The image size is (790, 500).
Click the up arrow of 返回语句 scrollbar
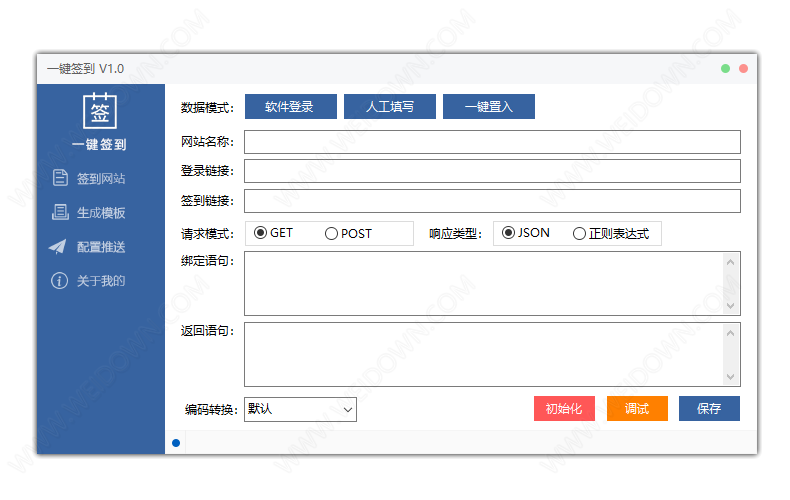pyautogui.click(x=731, y=333)
